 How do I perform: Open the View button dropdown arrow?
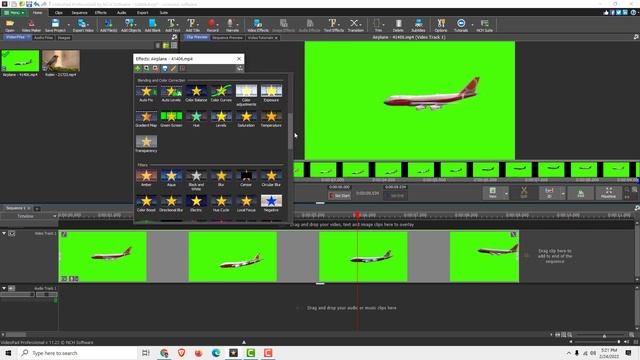coord(506,193)
